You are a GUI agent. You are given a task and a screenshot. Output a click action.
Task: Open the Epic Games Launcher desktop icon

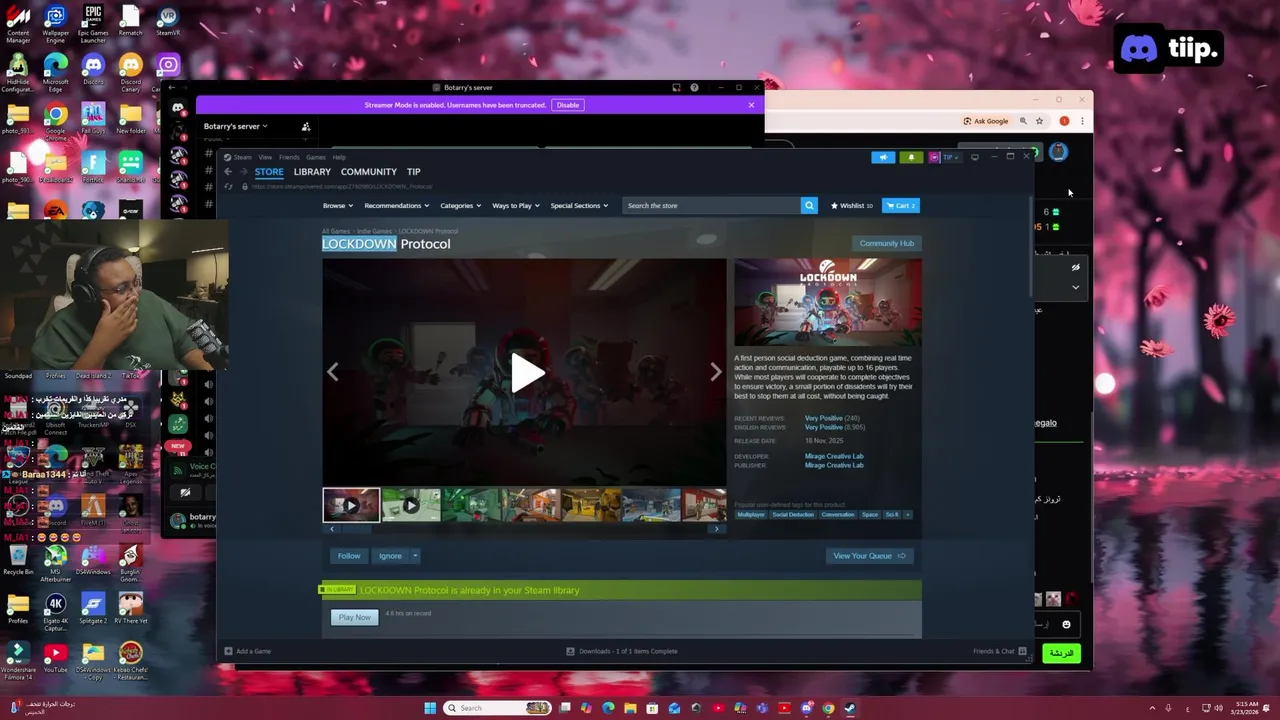coord(93,23)
